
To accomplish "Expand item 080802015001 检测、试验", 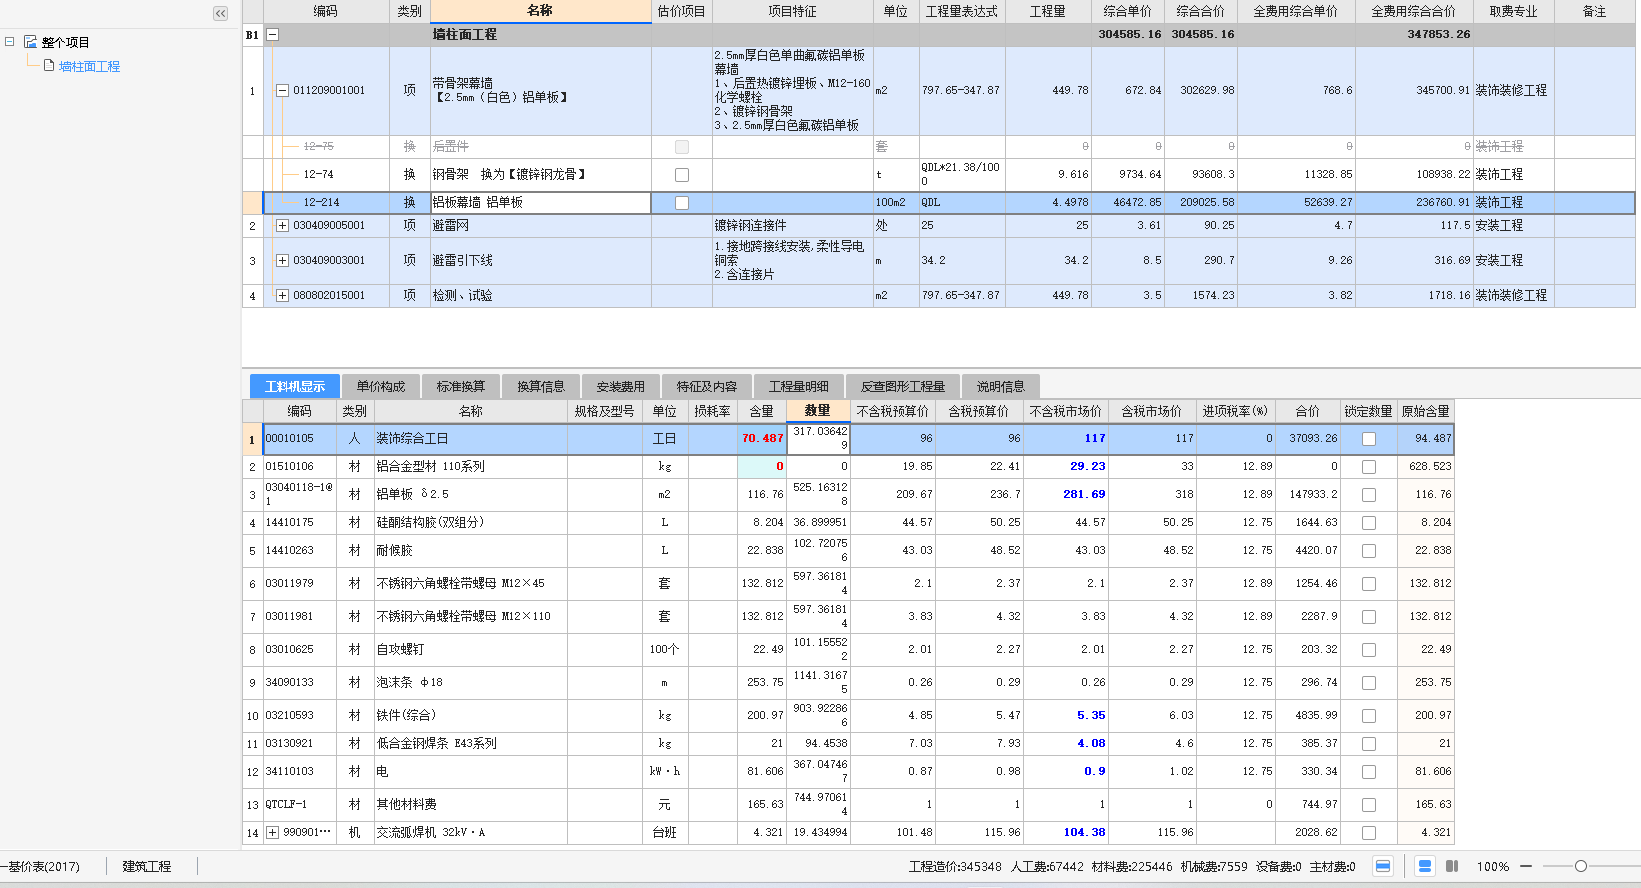I will pyautogui.click(x=282, y=295).
